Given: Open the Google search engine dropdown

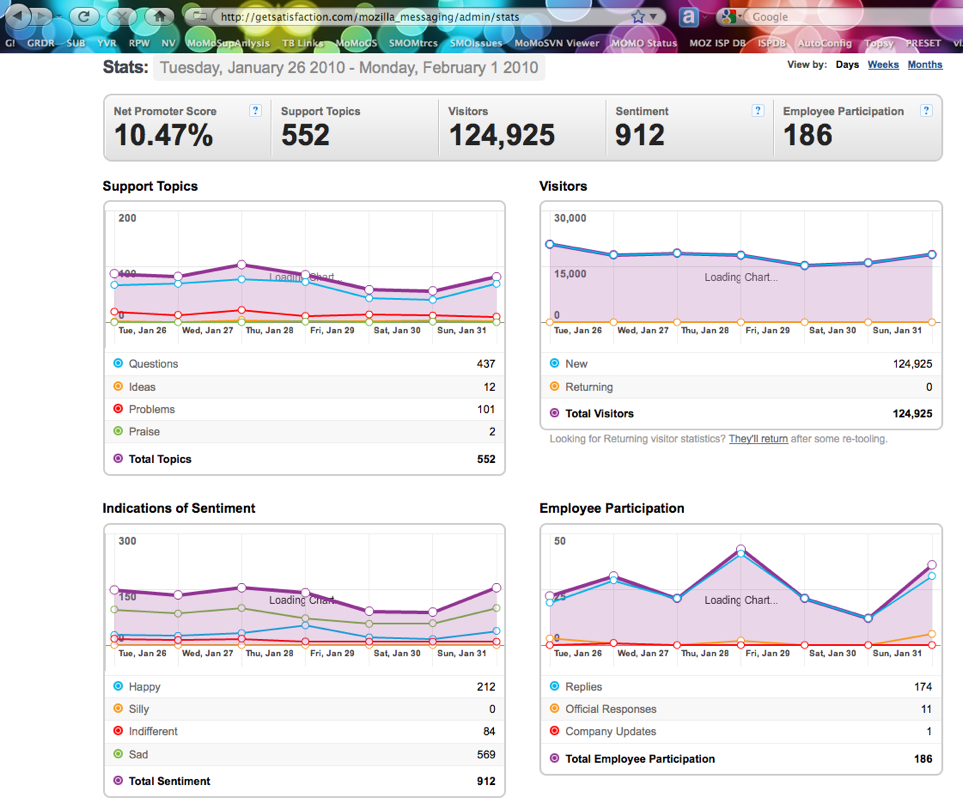Looking at the screenshot, I should pos(731,17).
